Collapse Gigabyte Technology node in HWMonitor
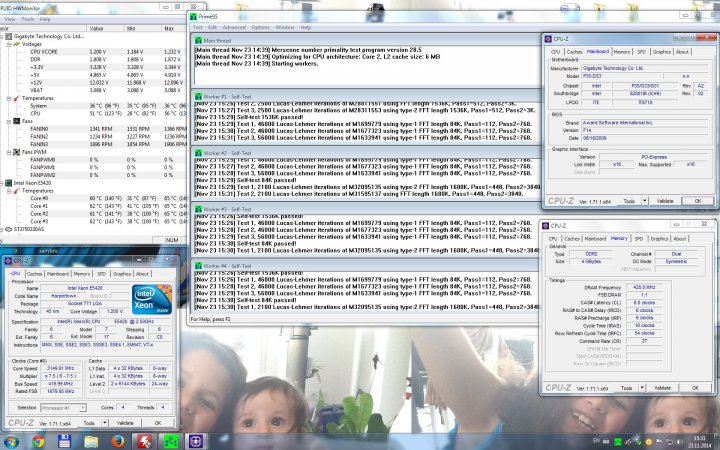This screenshot has height=450, width=720. click(x=2, y=36)
